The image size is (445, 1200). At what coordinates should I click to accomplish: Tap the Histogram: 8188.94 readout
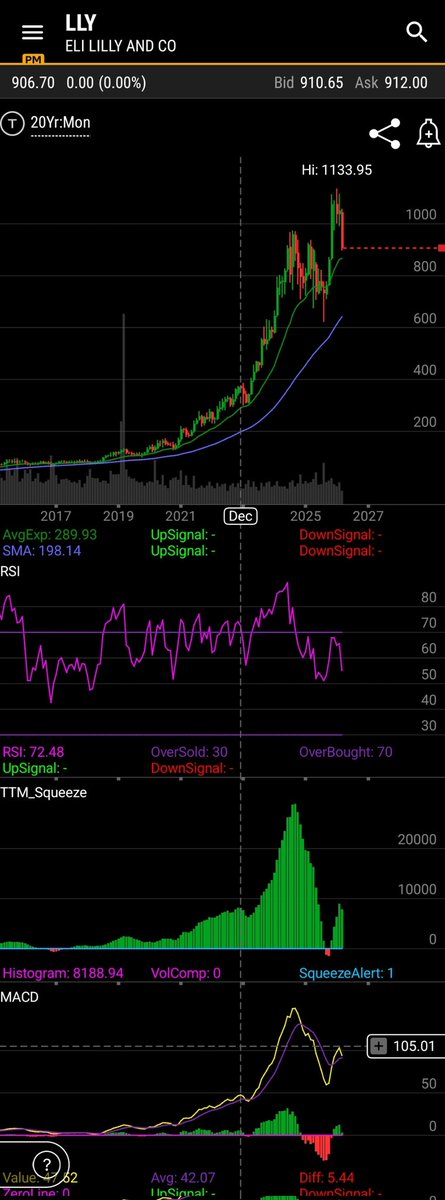62,972
